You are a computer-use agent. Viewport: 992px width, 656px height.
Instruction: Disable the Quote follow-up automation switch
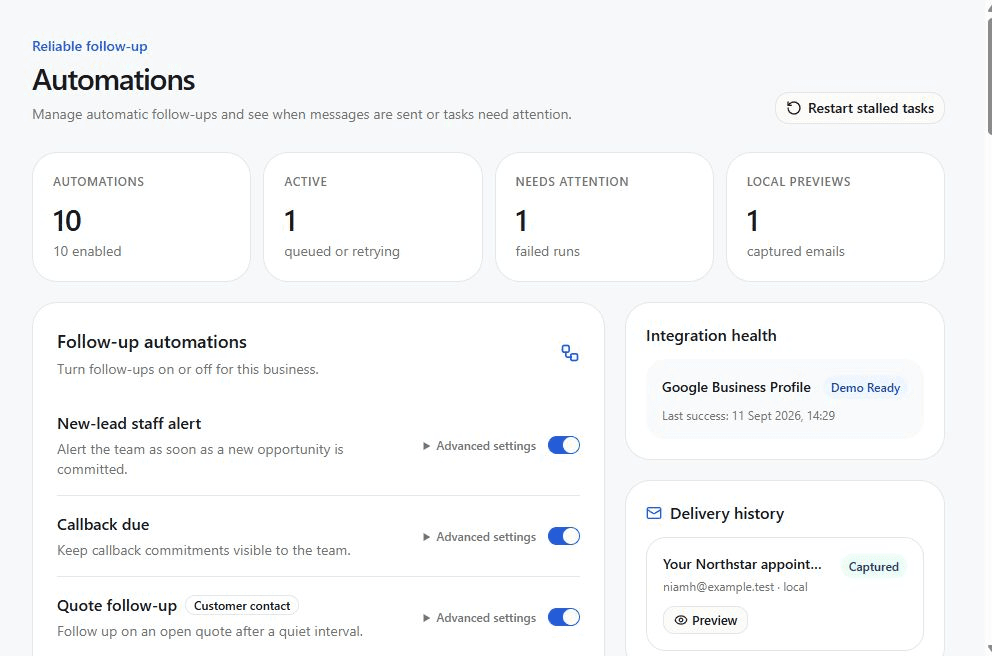tap(564, 617)
